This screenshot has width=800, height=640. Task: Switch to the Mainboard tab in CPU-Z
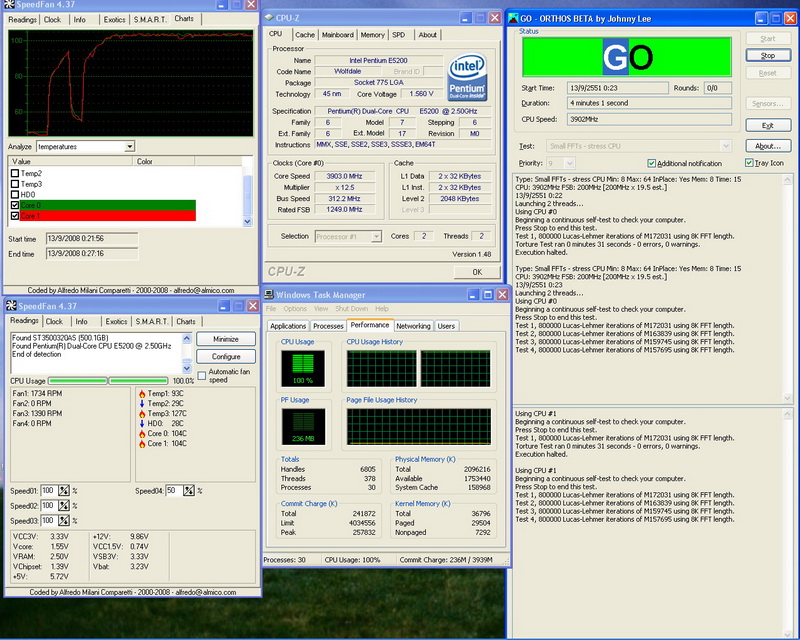[337, 34]
